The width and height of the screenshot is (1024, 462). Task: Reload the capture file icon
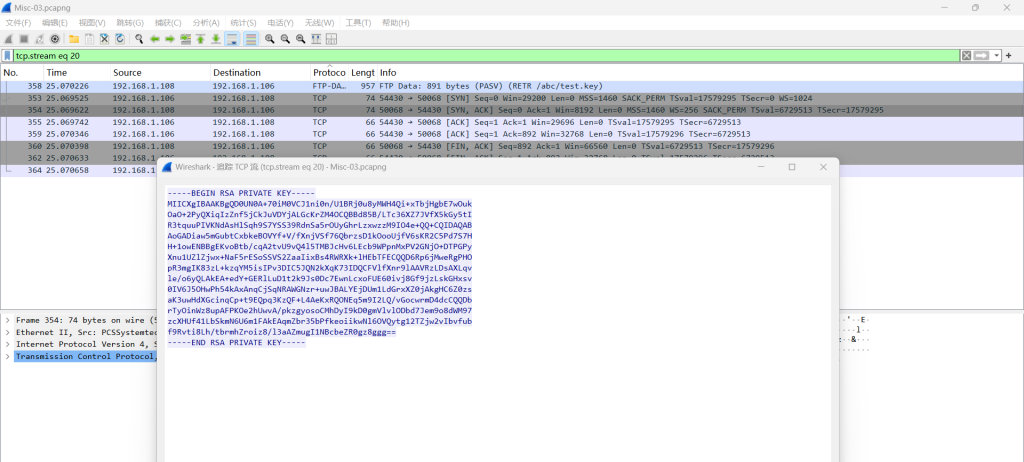[120, 39]
